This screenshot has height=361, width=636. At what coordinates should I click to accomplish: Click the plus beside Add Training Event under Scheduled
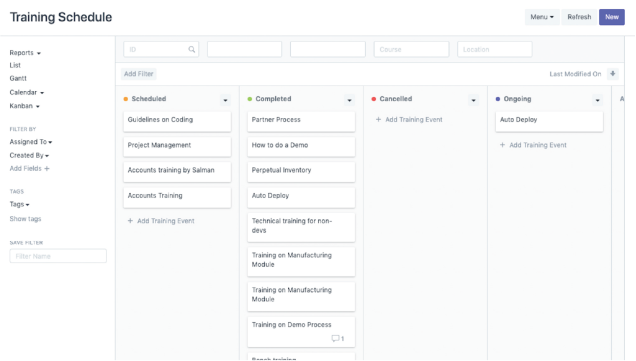[130, 221]
